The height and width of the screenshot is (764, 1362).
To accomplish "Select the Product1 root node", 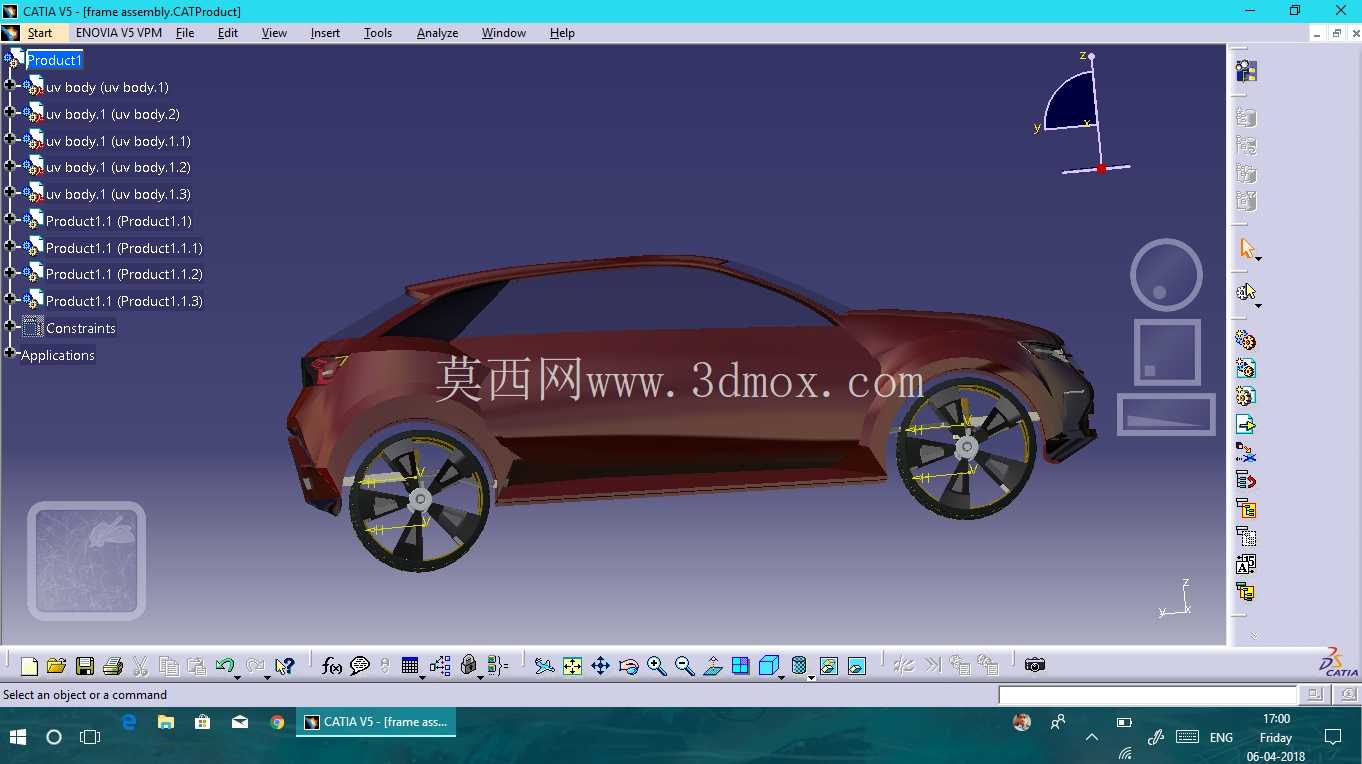I will tap(54, 60).
